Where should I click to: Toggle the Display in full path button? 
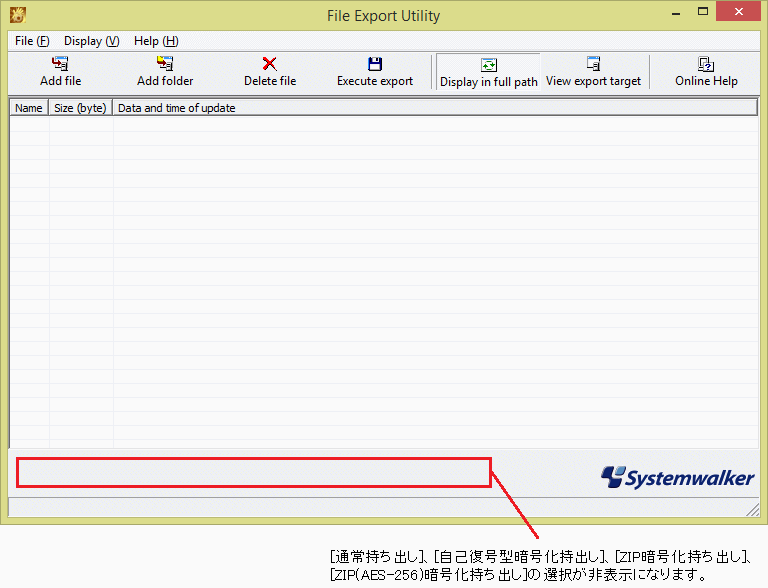(x=488, y=72)
